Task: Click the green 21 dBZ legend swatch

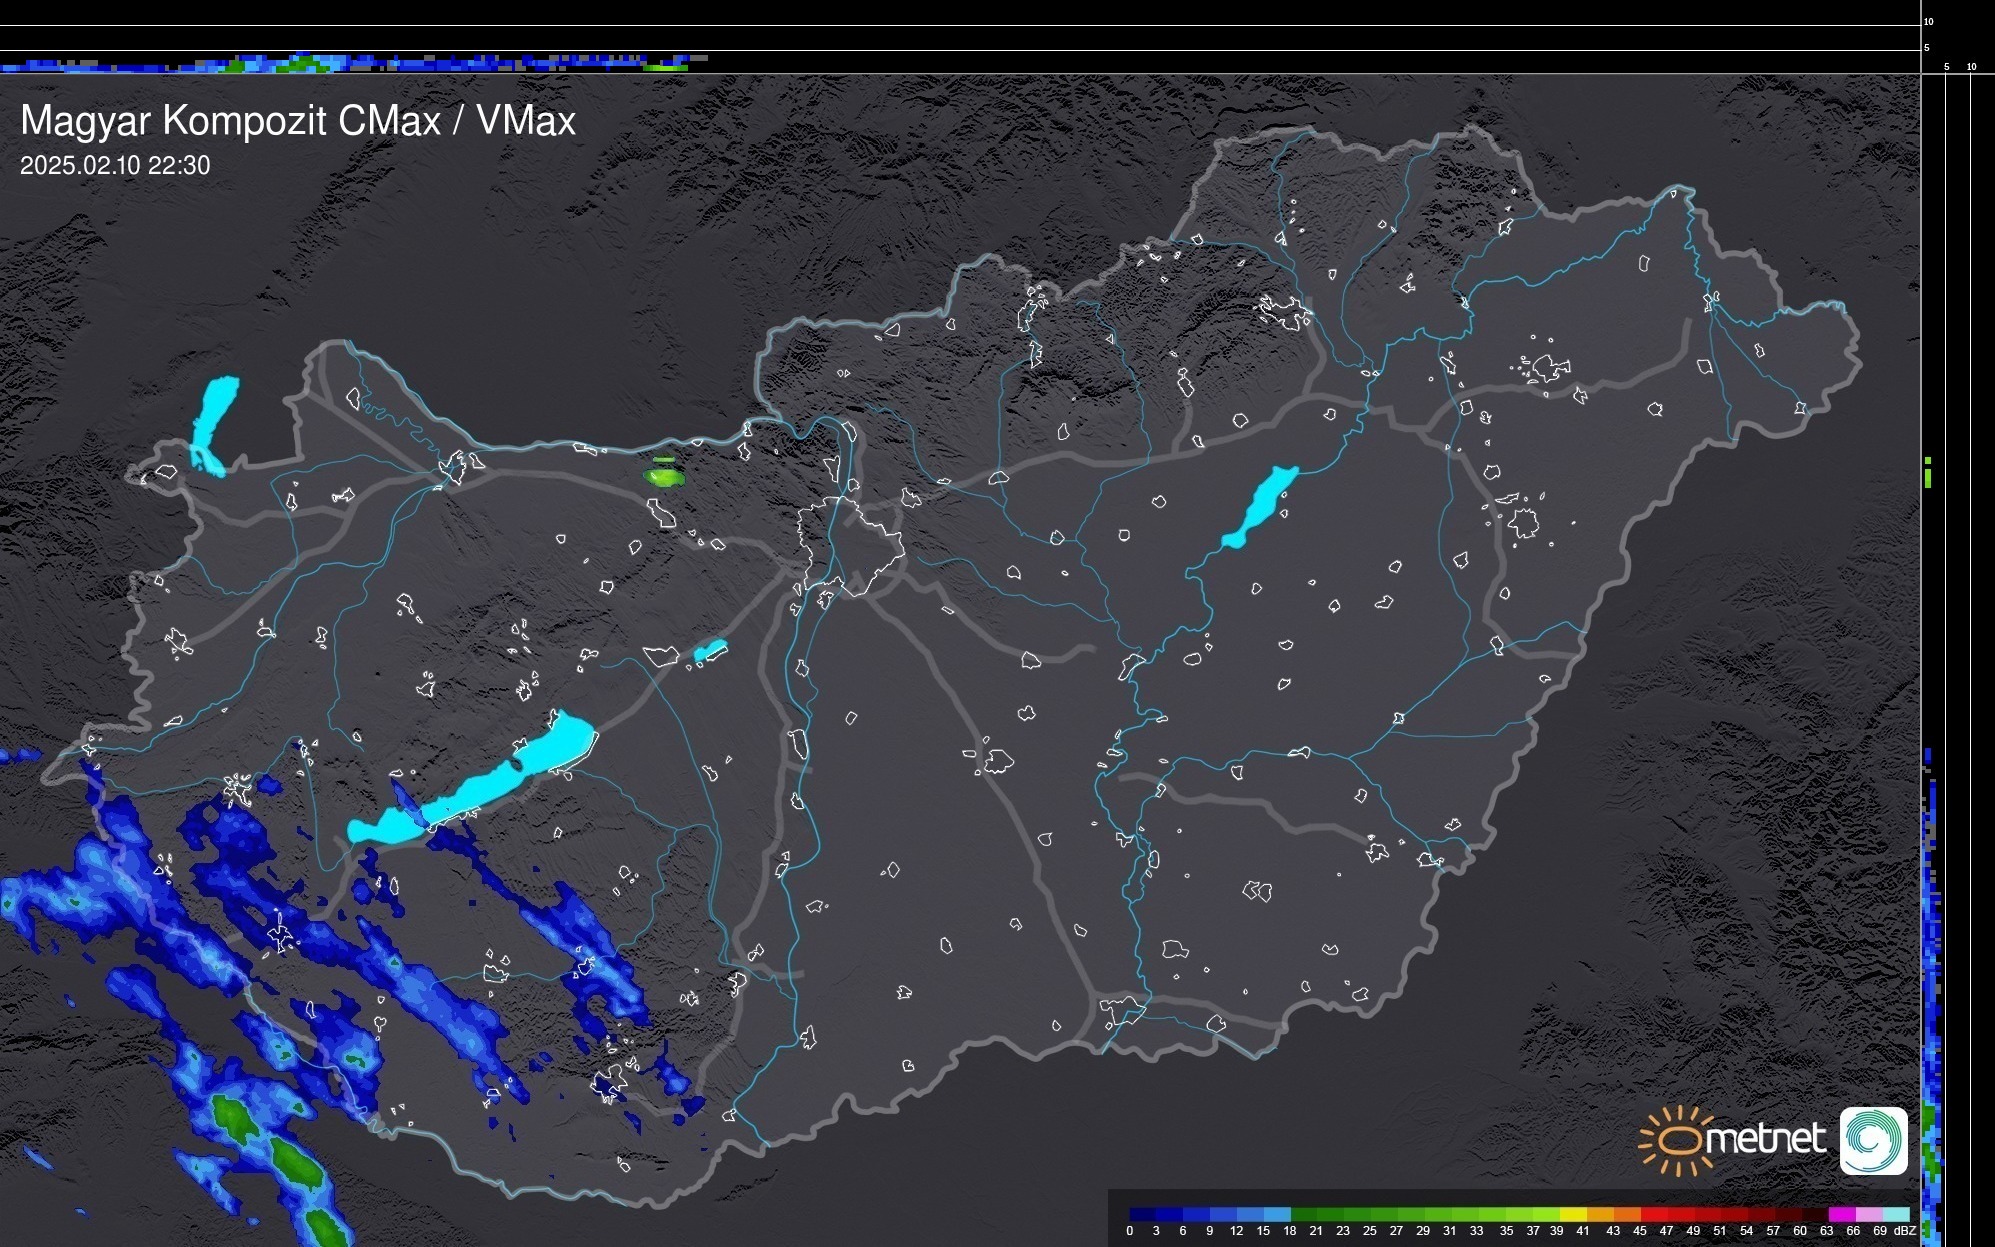Action: pos(1330,1214)
